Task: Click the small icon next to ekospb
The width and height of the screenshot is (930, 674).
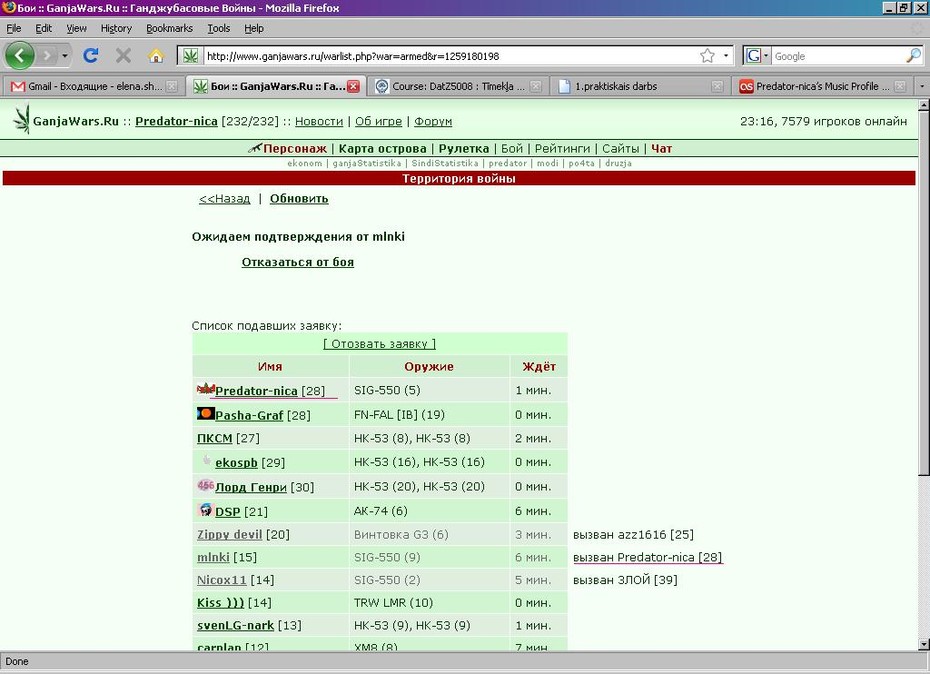Action: click(206, 461)
